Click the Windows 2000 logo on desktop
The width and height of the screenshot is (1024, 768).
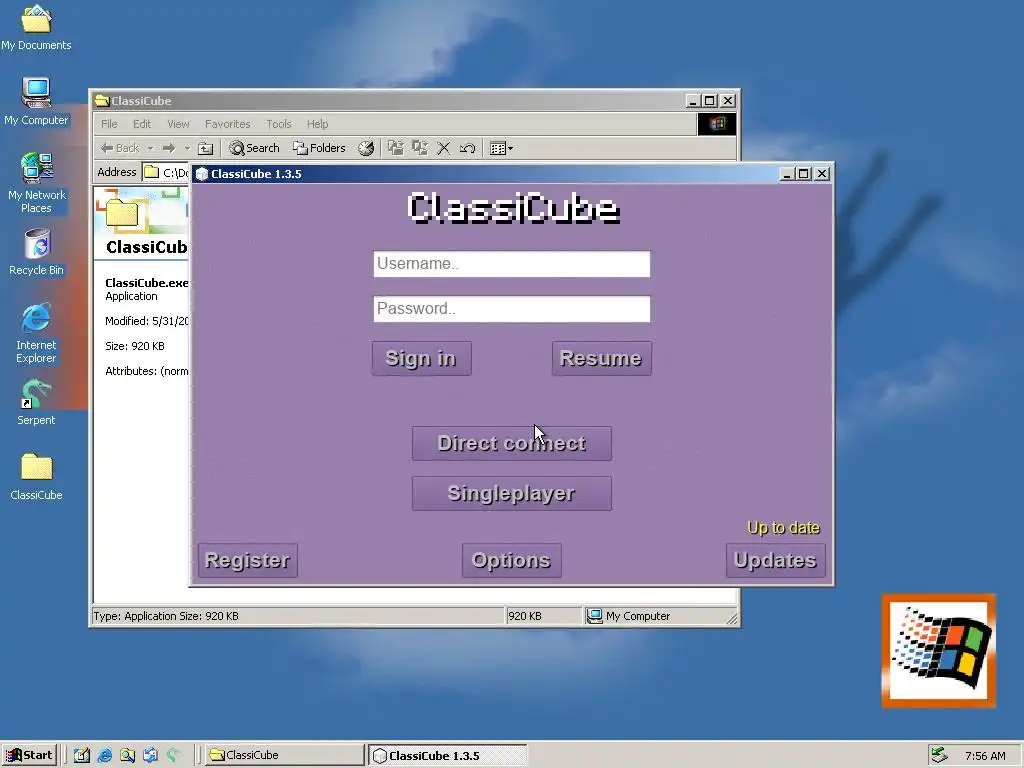click(x=938, y=651)
